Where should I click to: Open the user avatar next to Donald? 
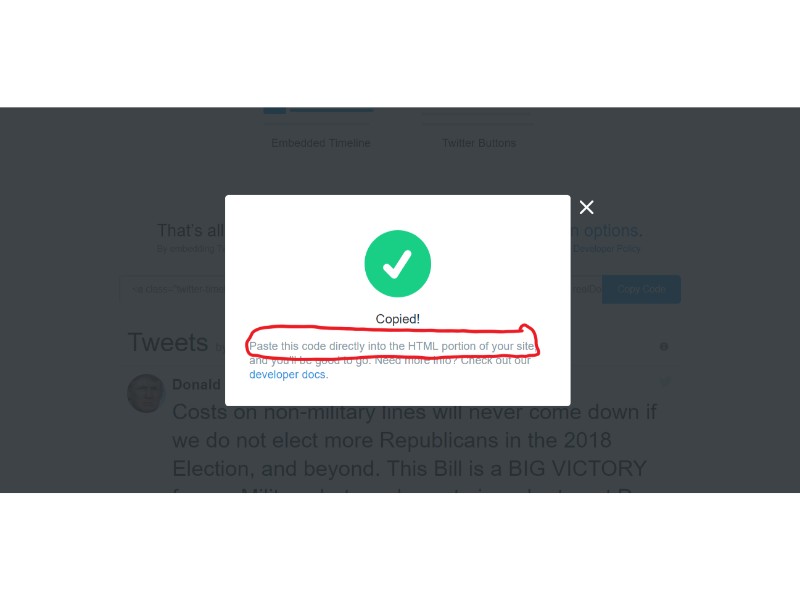point(146,393)
